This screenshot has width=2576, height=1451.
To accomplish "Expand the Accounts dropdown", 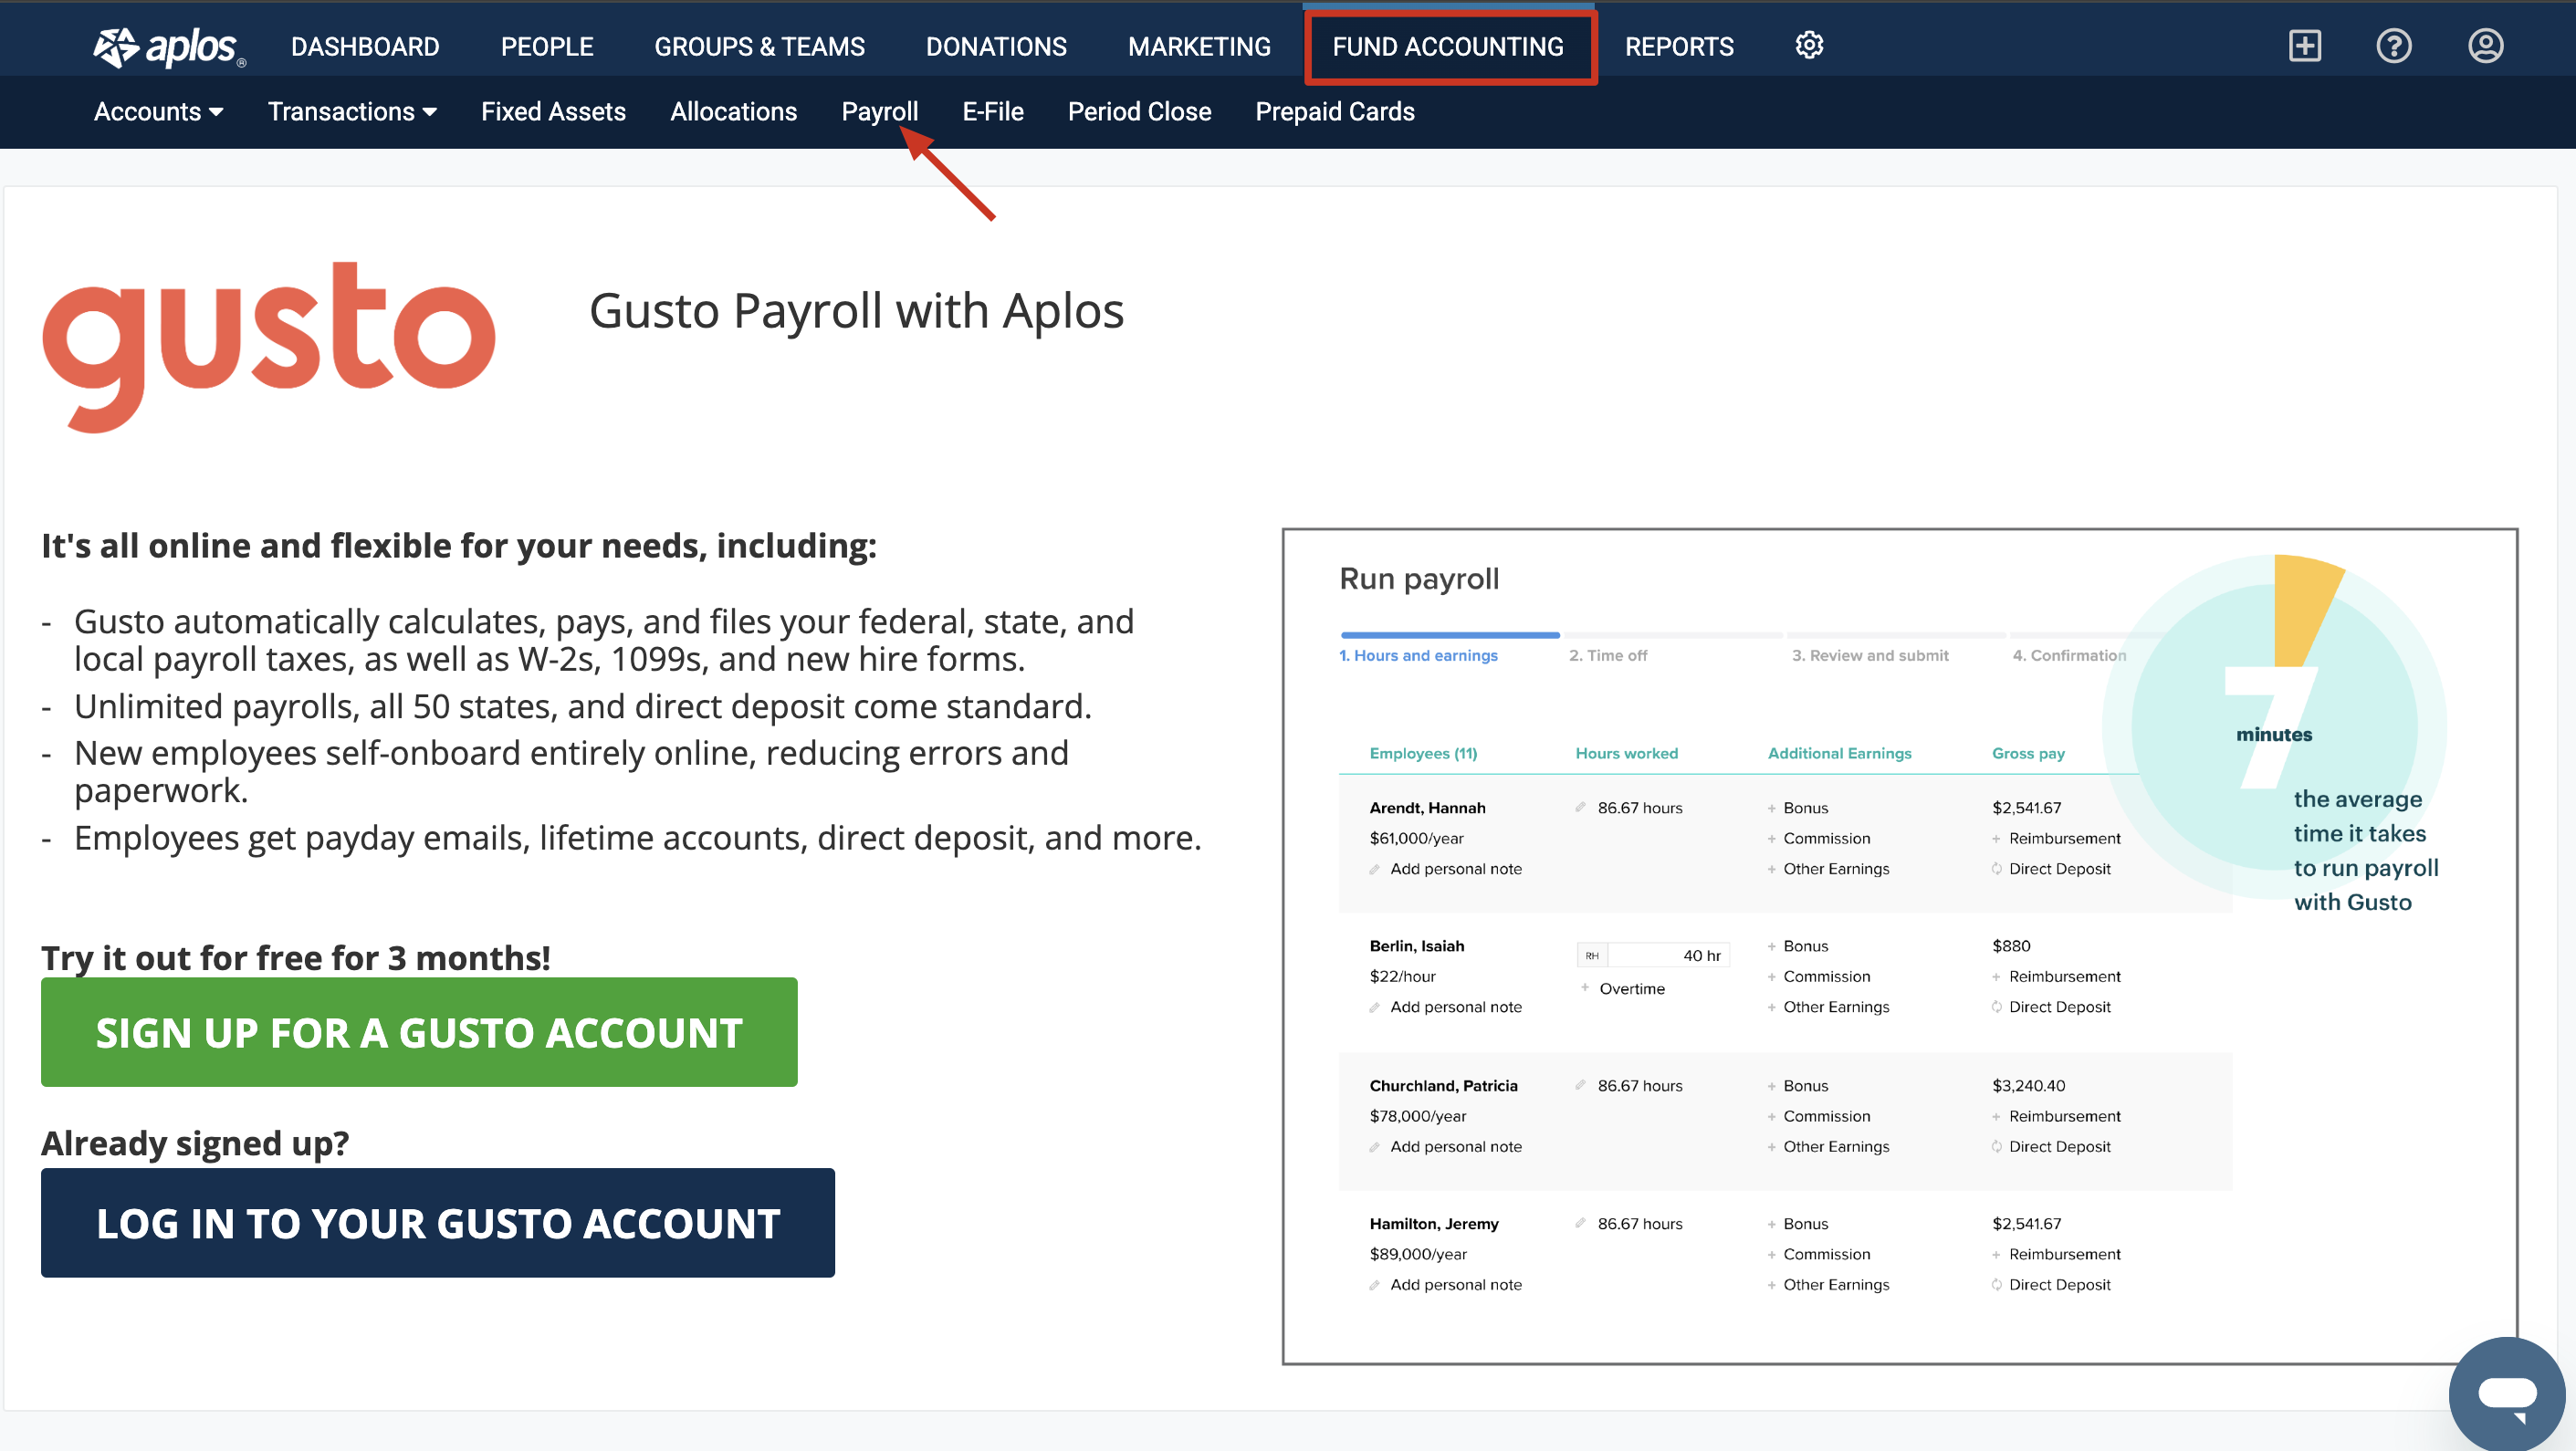I will 158,111.
